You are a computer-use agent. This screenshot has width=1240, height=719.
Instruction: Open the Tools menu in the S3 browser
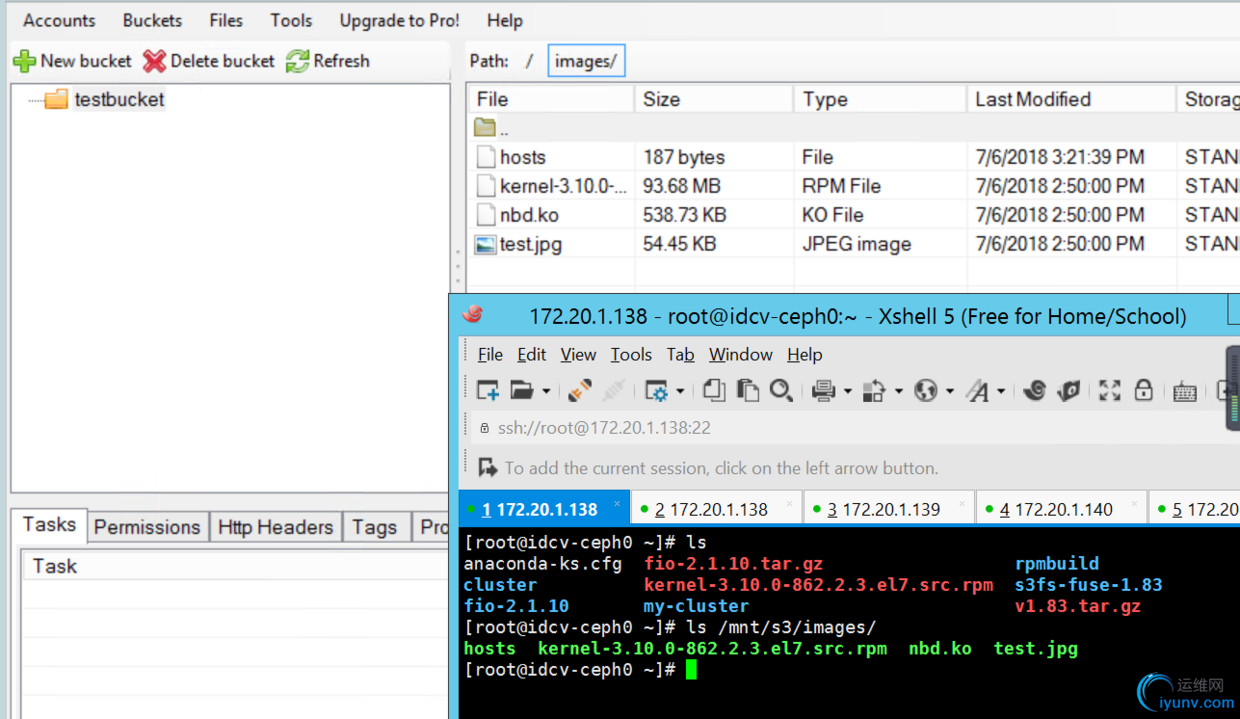coord(291,20)
